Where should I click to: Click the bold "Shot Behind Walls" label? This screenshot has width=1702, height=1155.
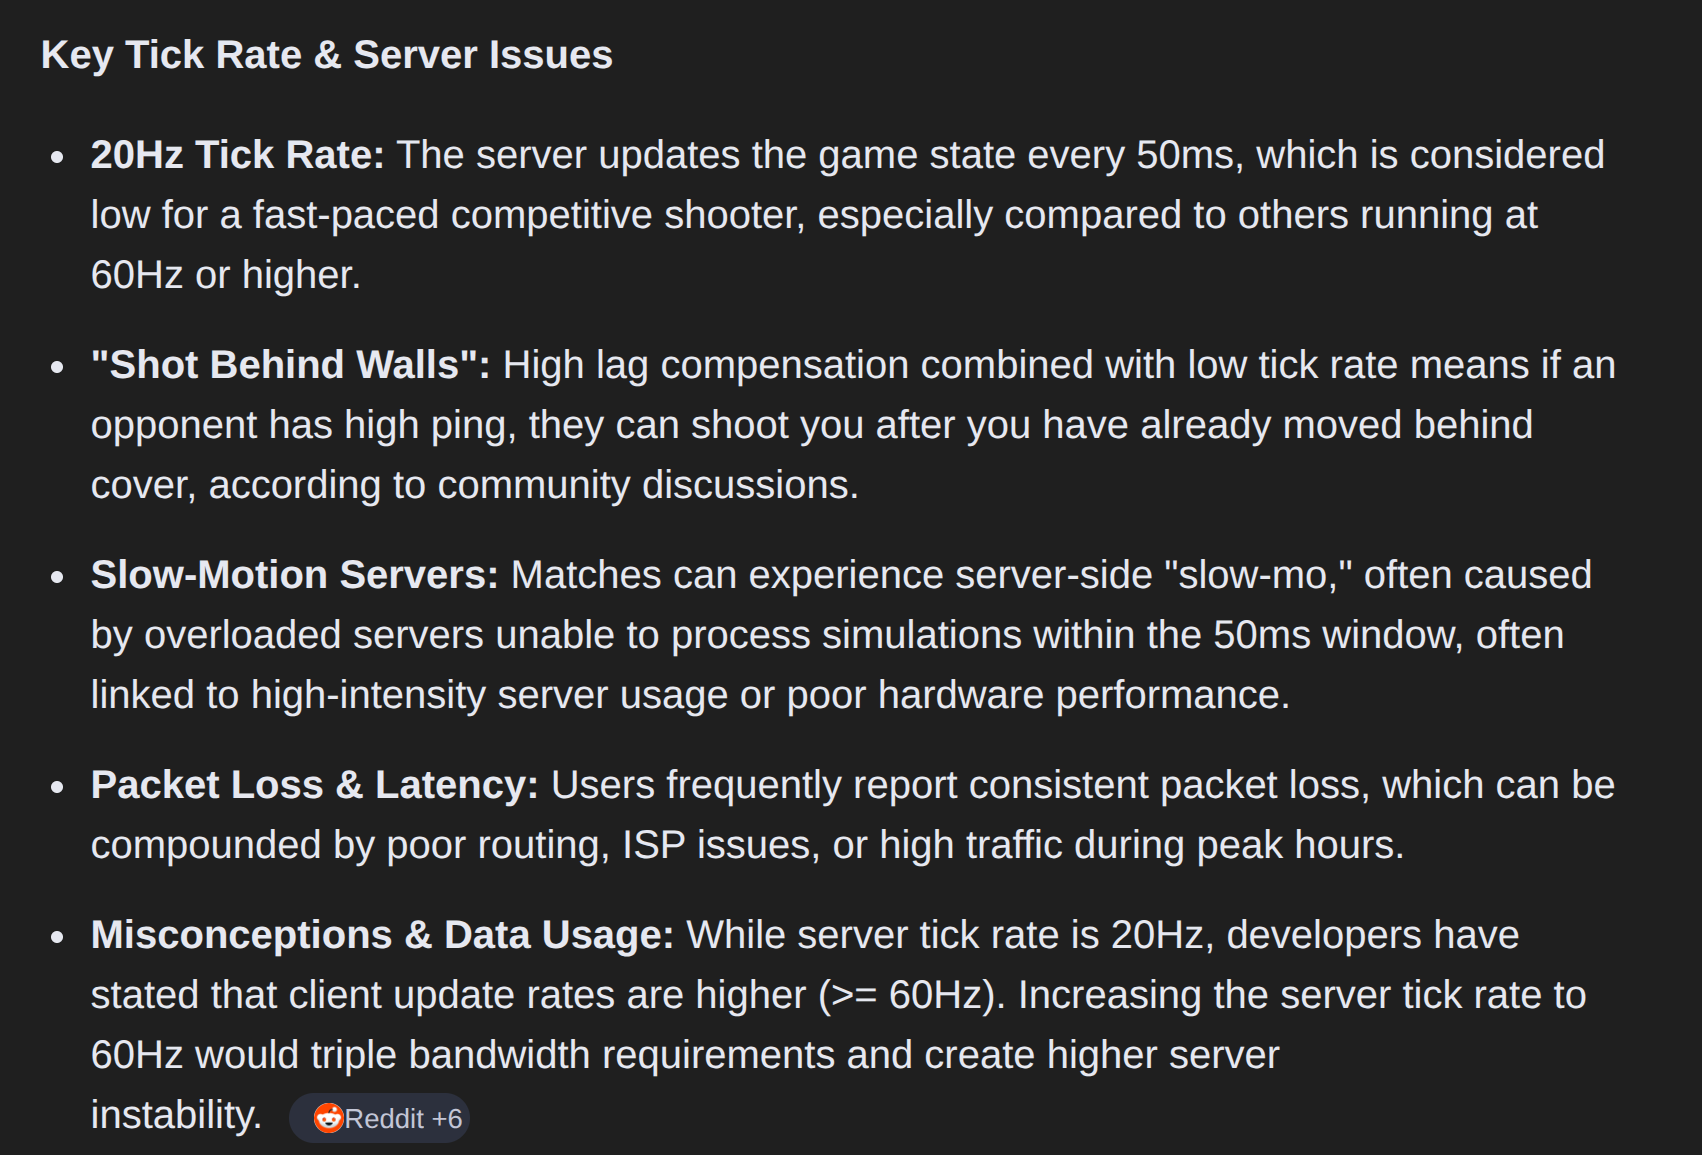(x=290, y=365)
